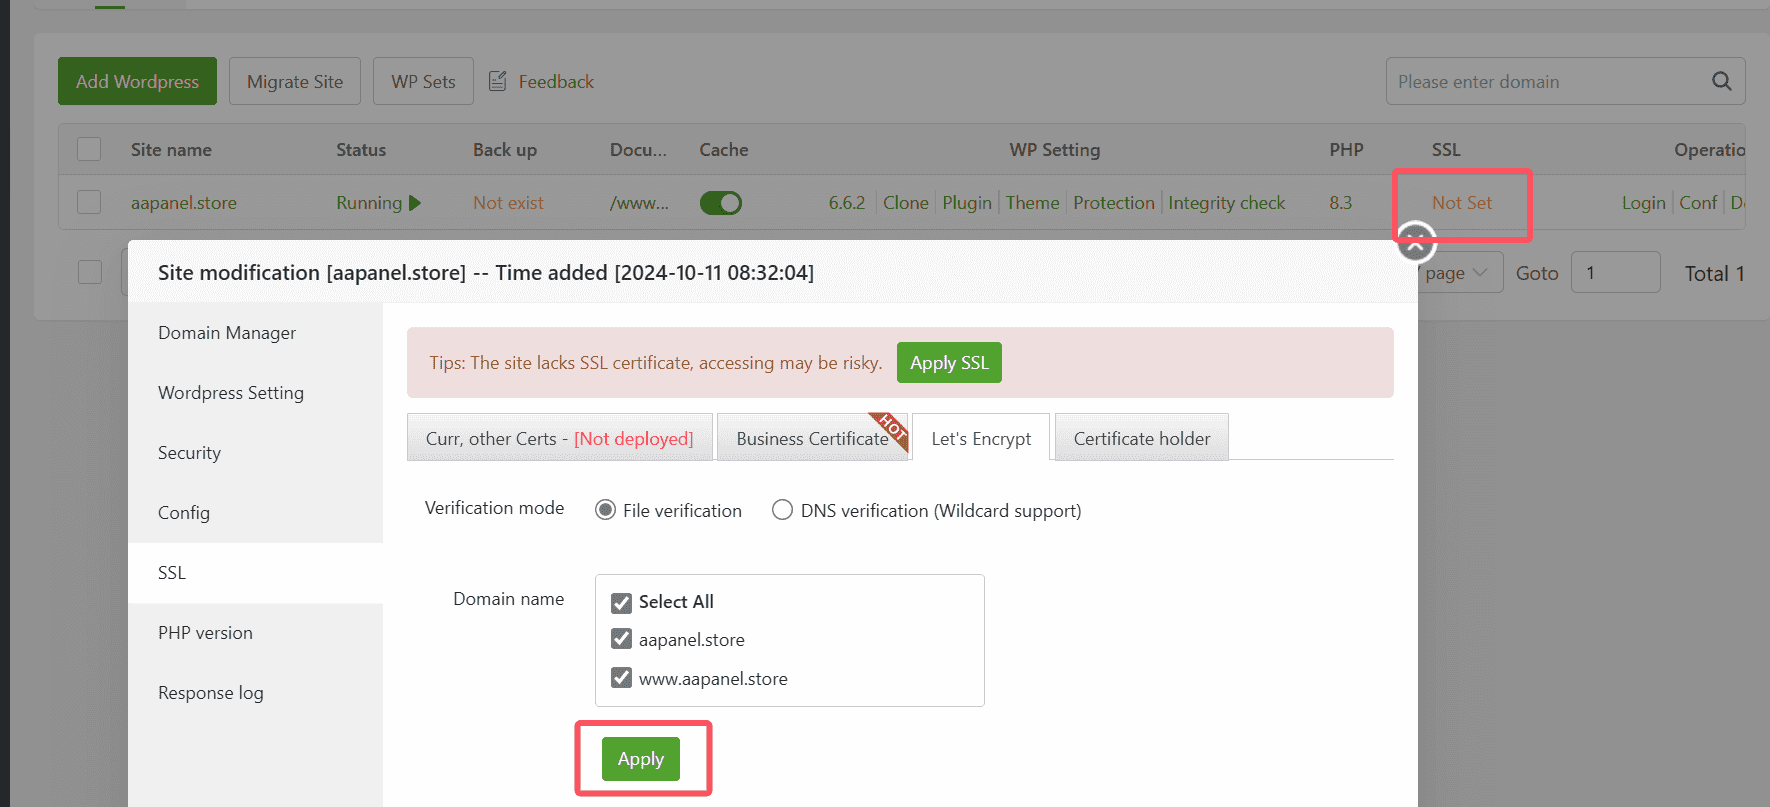Click the PHP 8.3 version link
The width and height of the screenshot is (1770, 807).
tap(1340, 203)
